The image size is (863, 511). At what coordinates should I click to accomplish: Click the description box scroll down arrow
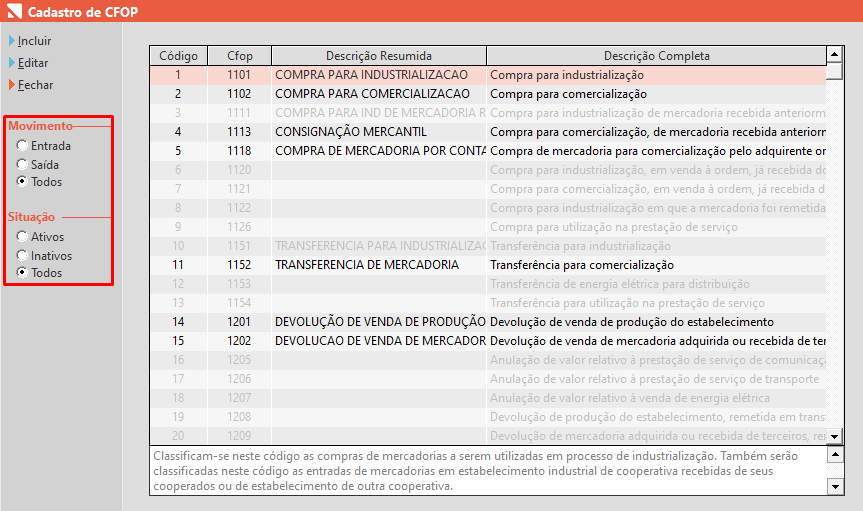coord(835,486)
